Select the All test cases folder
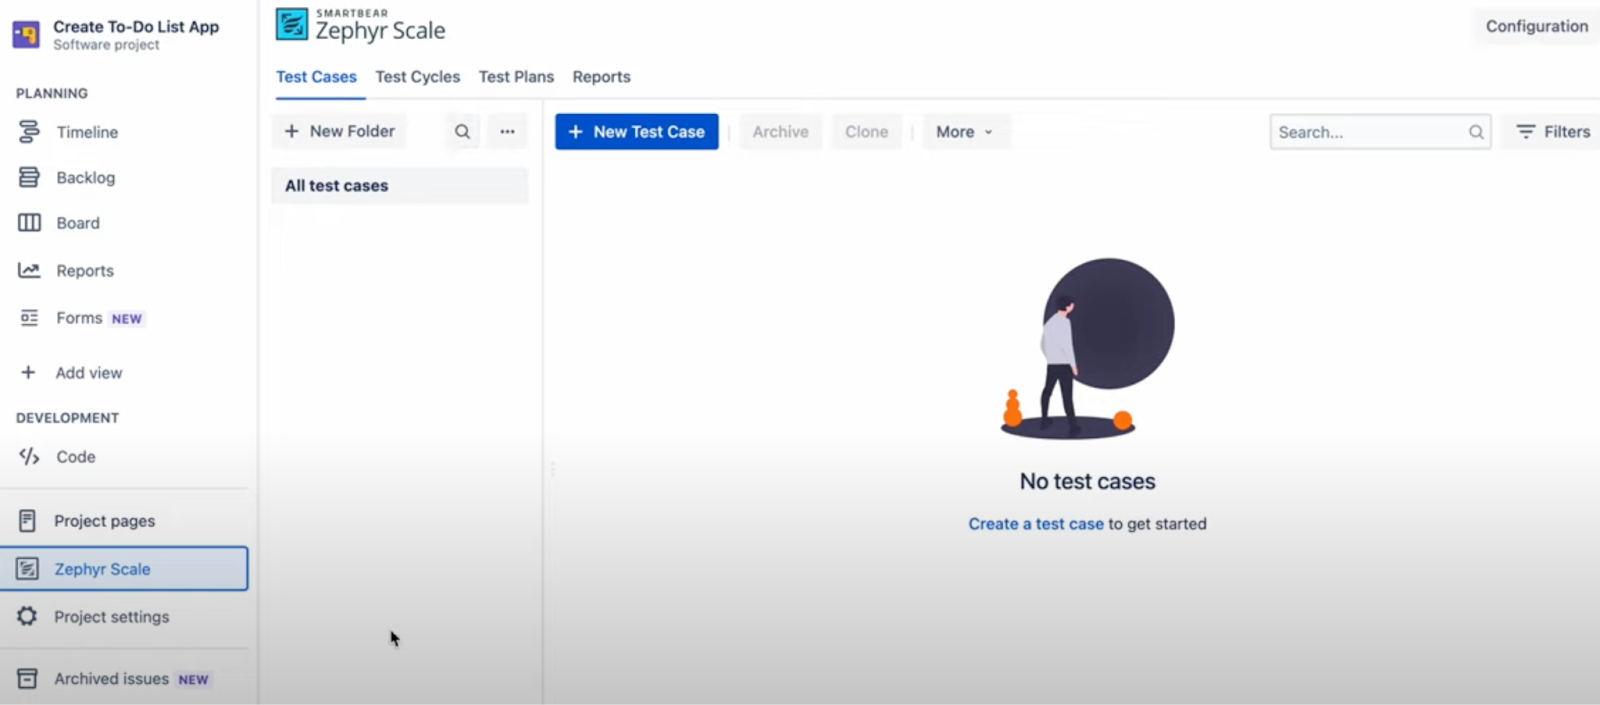 pos(399,186)
